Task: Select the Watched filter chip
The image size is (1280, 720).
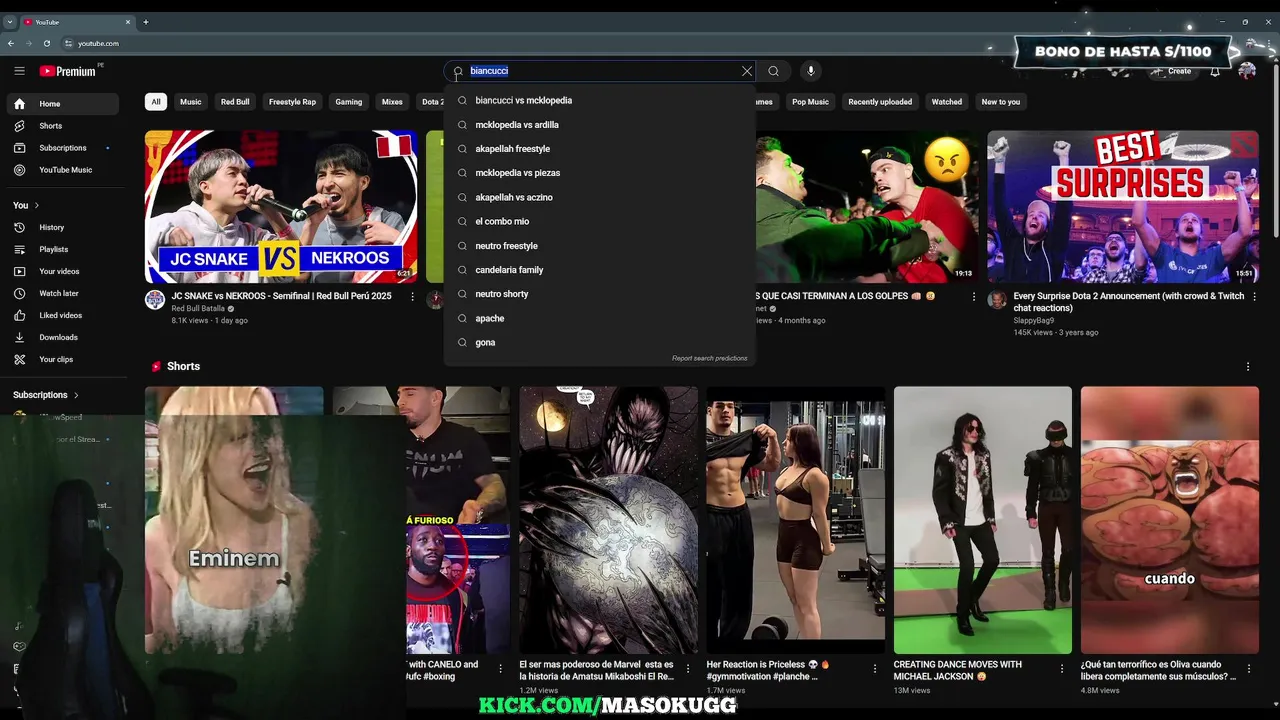Action: (947, 102)
